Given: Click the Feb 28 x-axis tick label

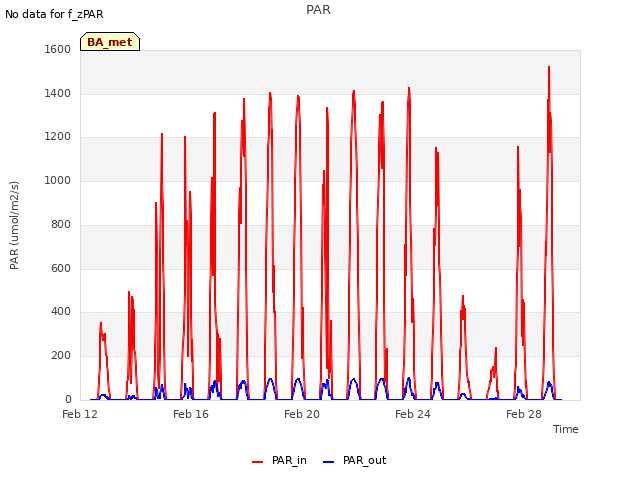Looking at the screenshot, I should 524,414.
